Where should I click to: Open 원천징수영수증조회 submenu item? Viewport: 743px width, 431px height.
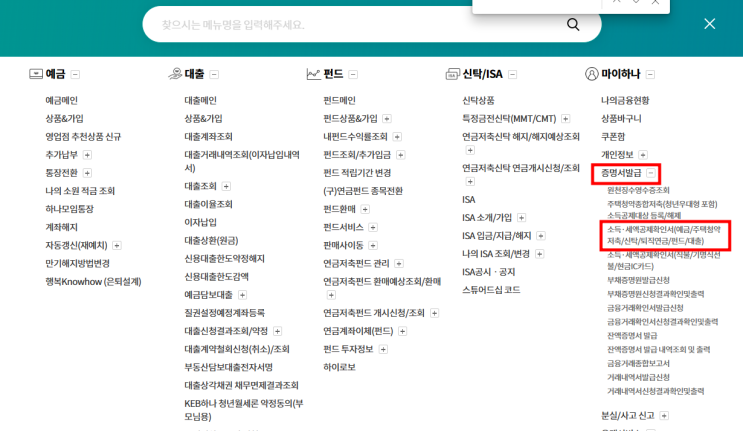click(638, 190)
